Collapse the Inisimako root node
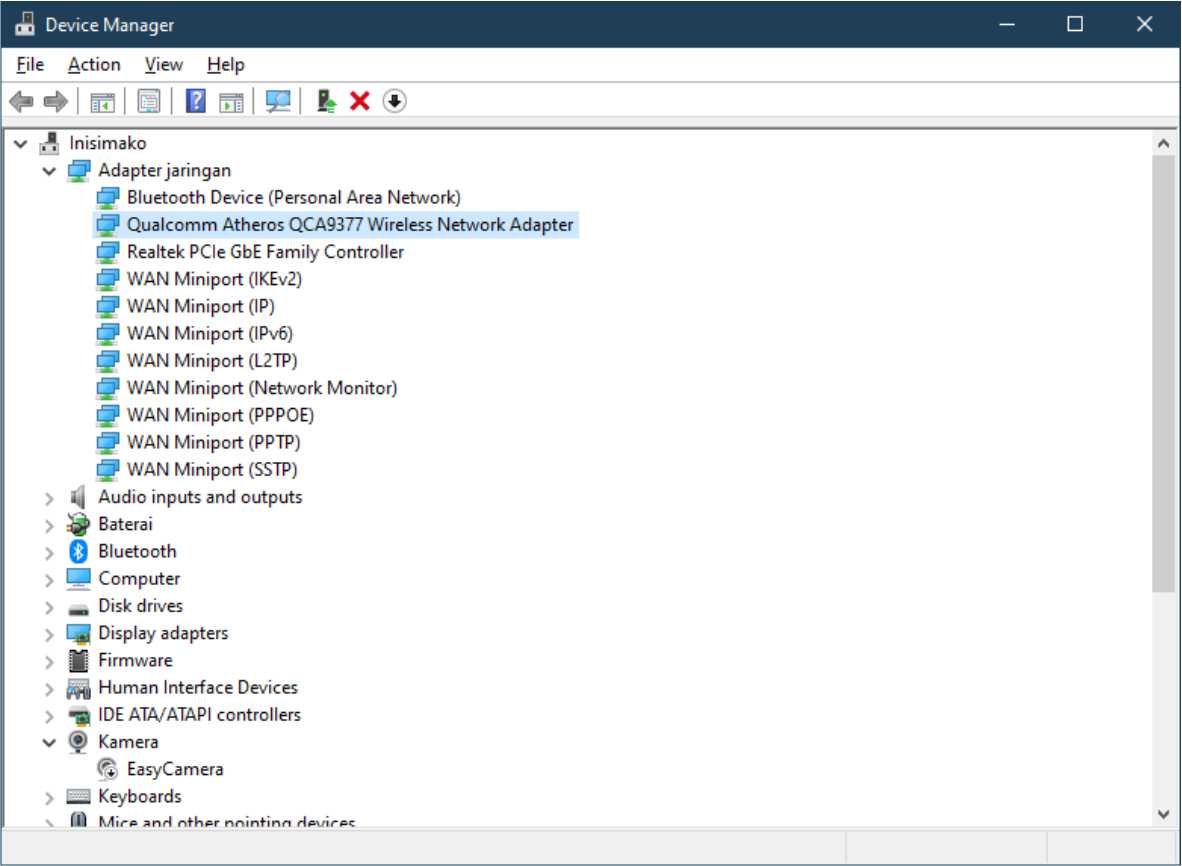The width and height of the screenshot is (1182, 866). pyautogui.click(x=21, y=143)
